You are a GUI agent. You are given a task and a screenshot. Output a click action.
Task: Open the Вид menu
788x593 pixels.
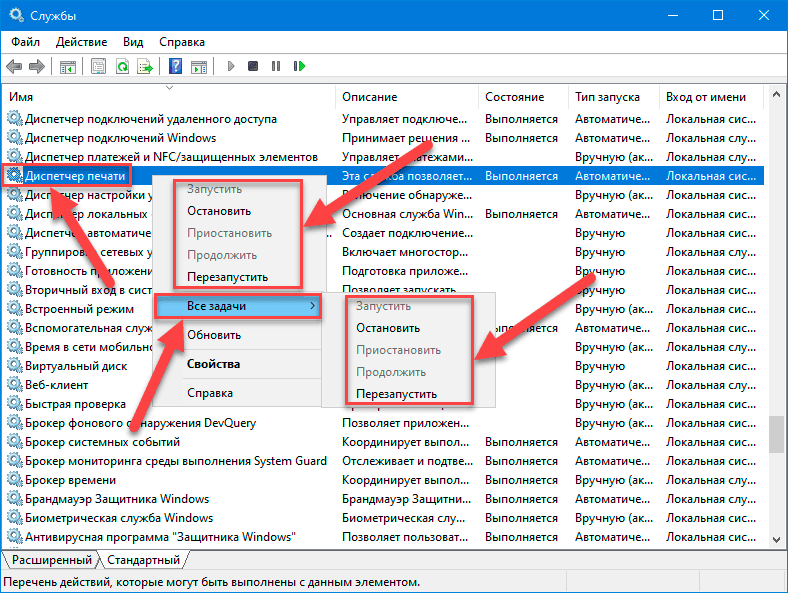click(x=133, y=42)
